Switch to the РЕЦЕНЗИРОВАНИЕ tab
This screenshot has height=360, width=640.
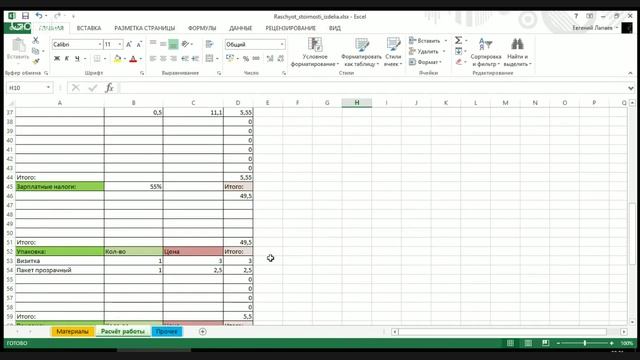(290, 28)
